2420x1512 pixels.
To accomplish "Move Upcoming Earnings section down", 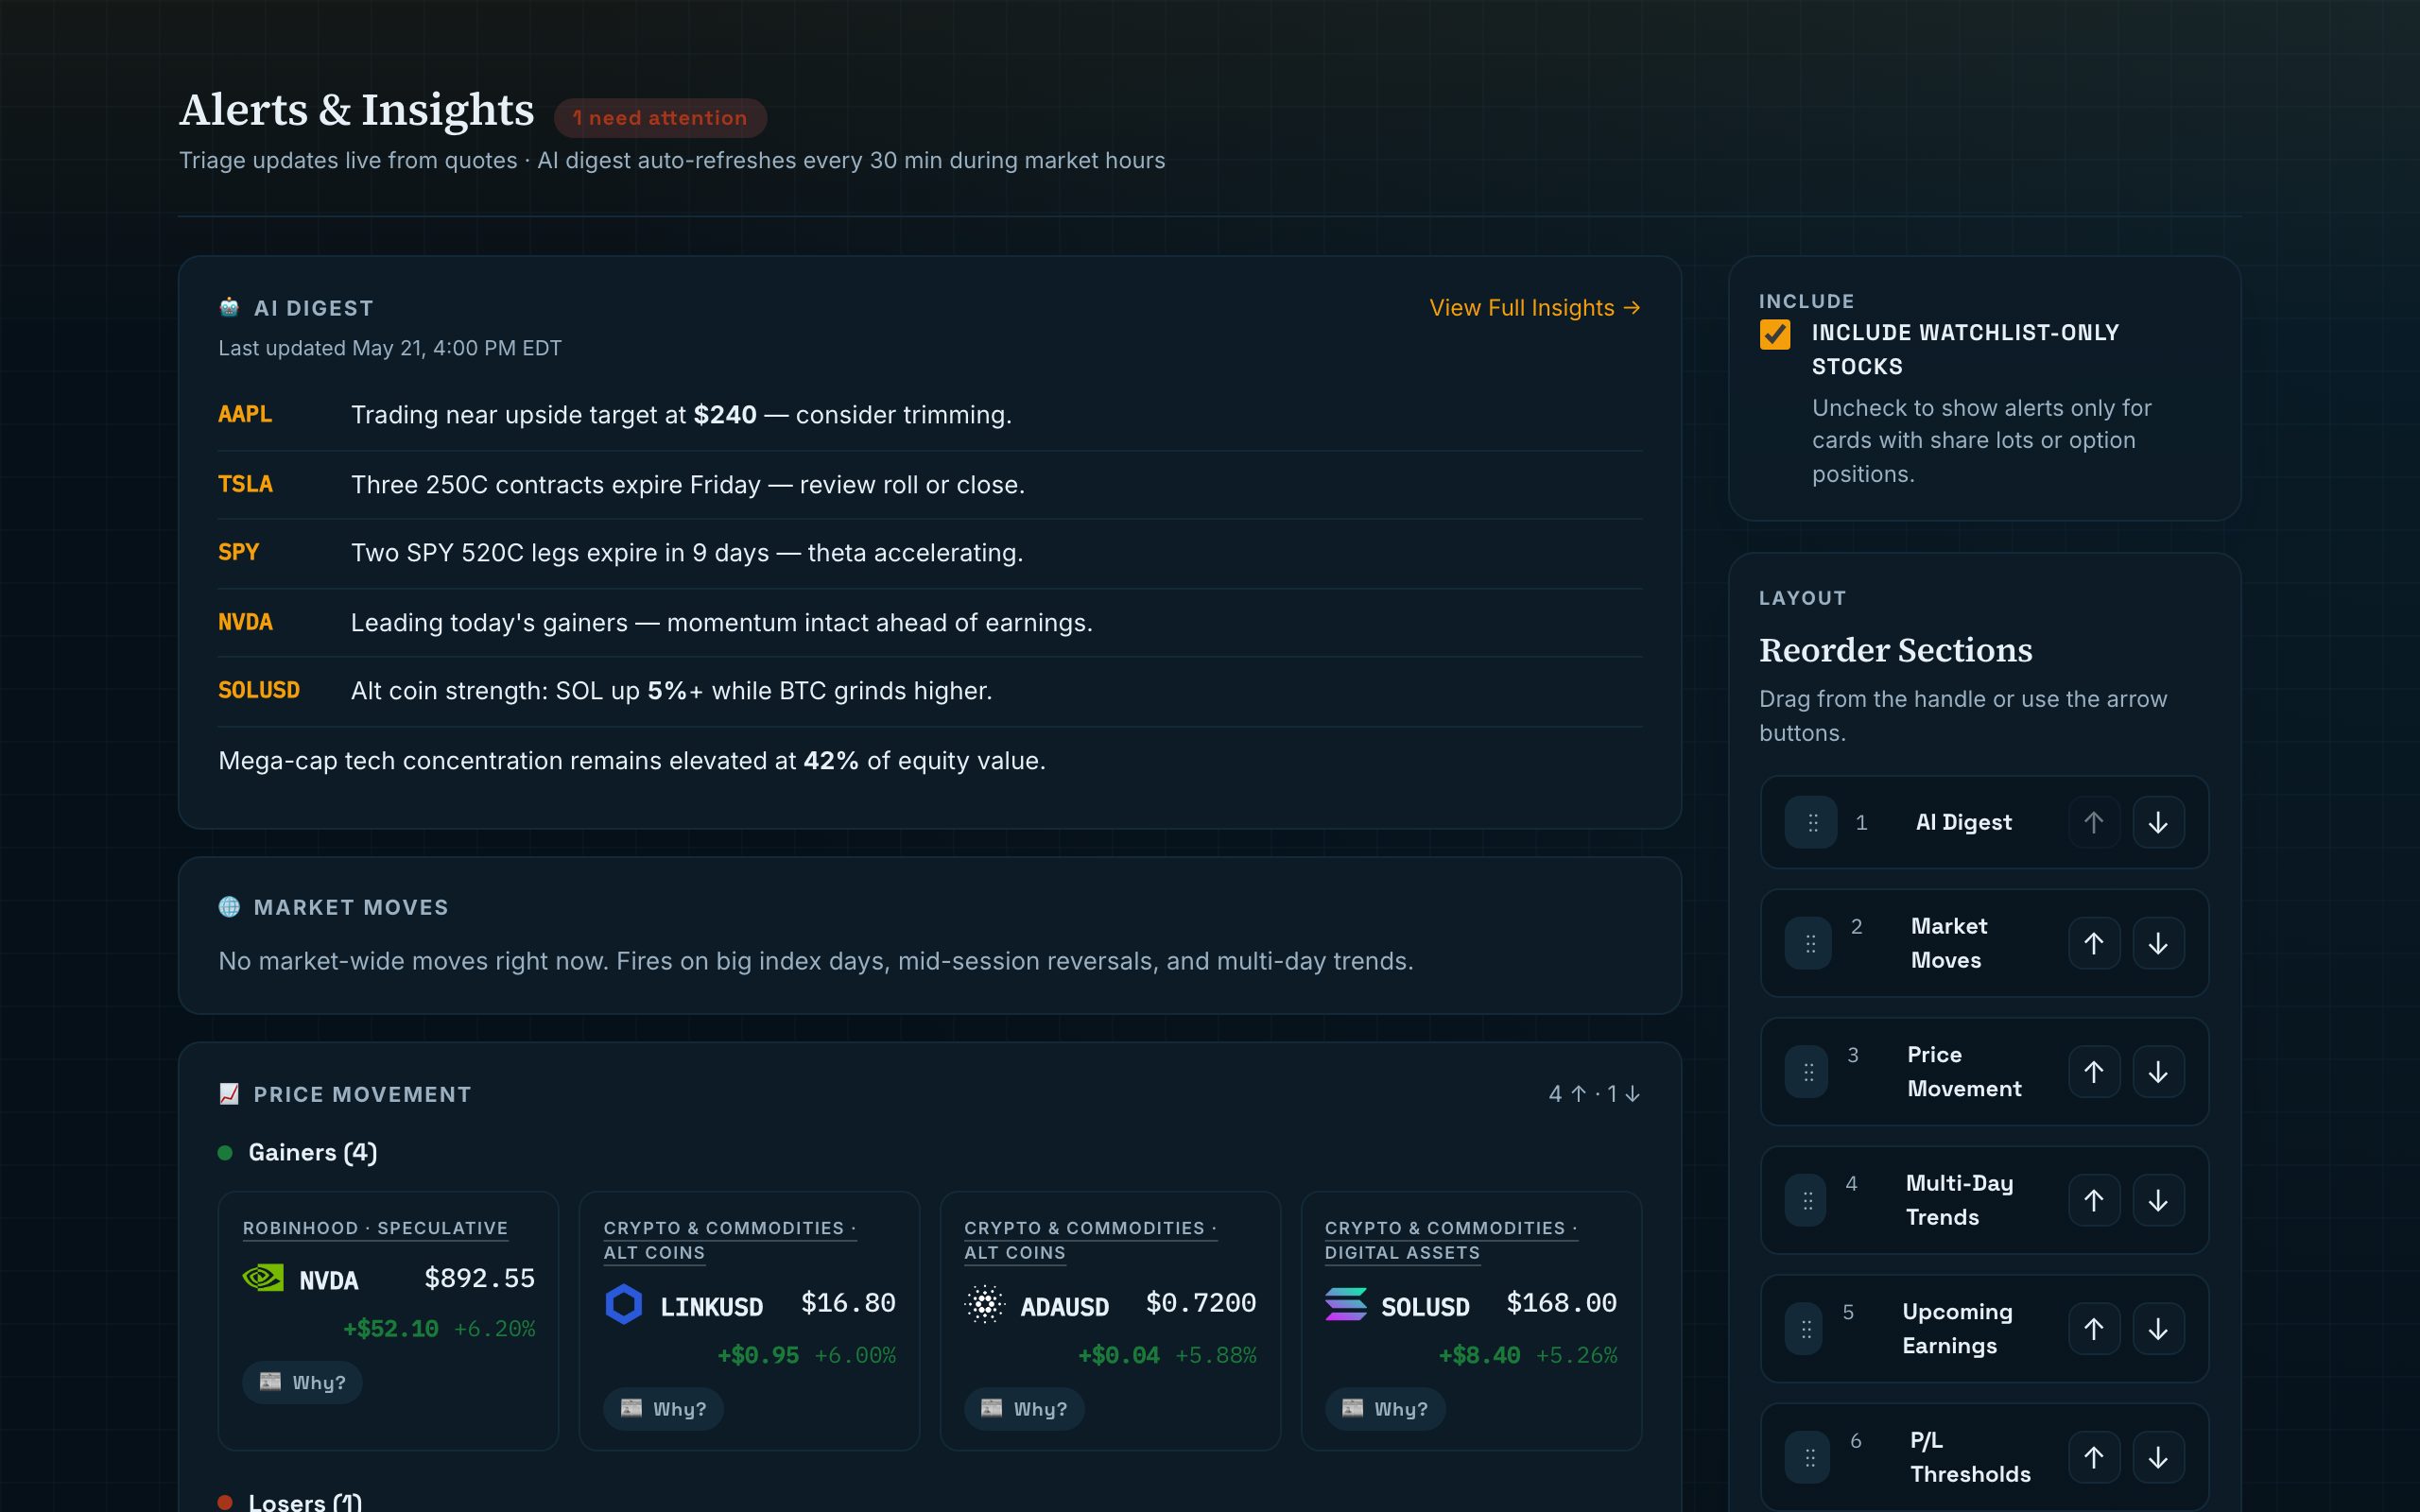I will click(x=2158, y=1329).
